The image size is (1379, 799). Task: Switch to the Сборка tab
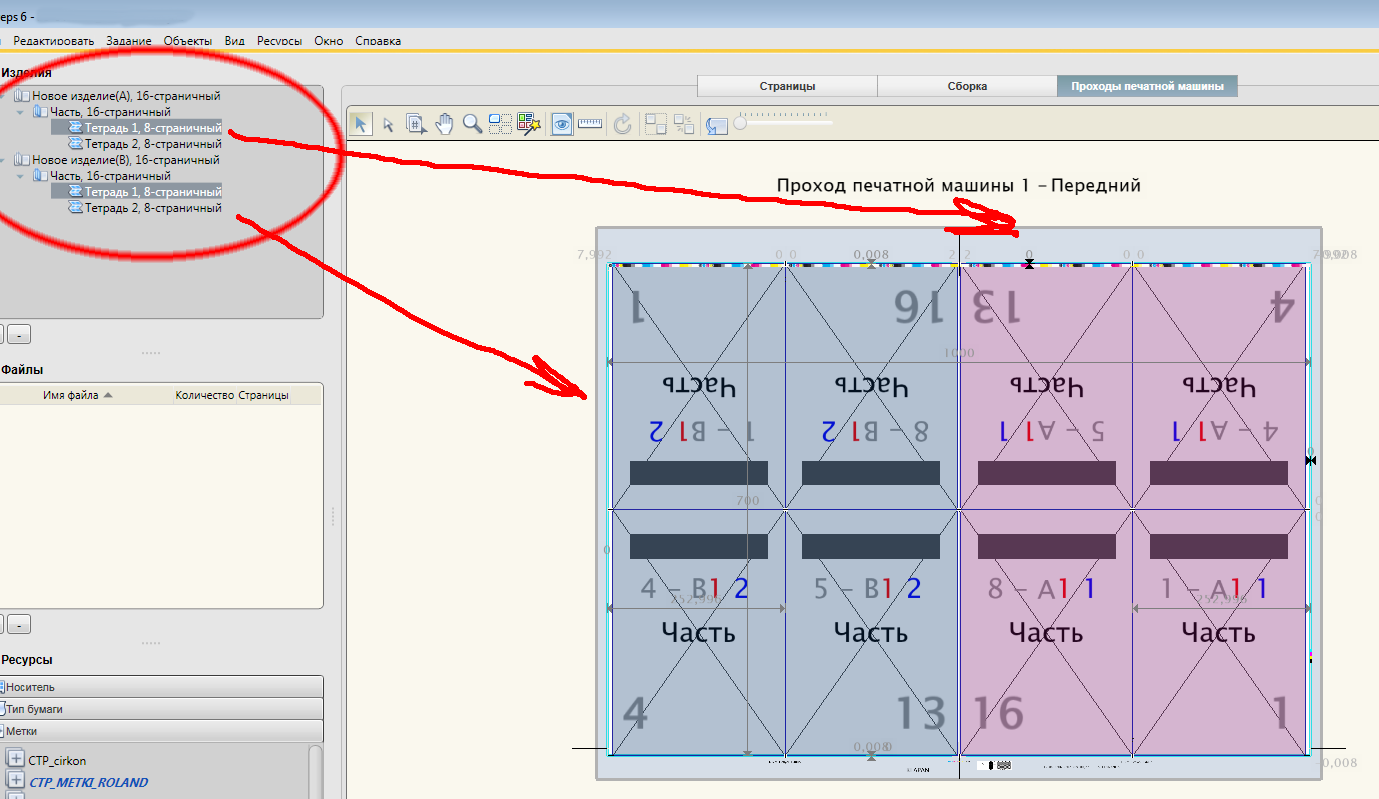(967, 86)
